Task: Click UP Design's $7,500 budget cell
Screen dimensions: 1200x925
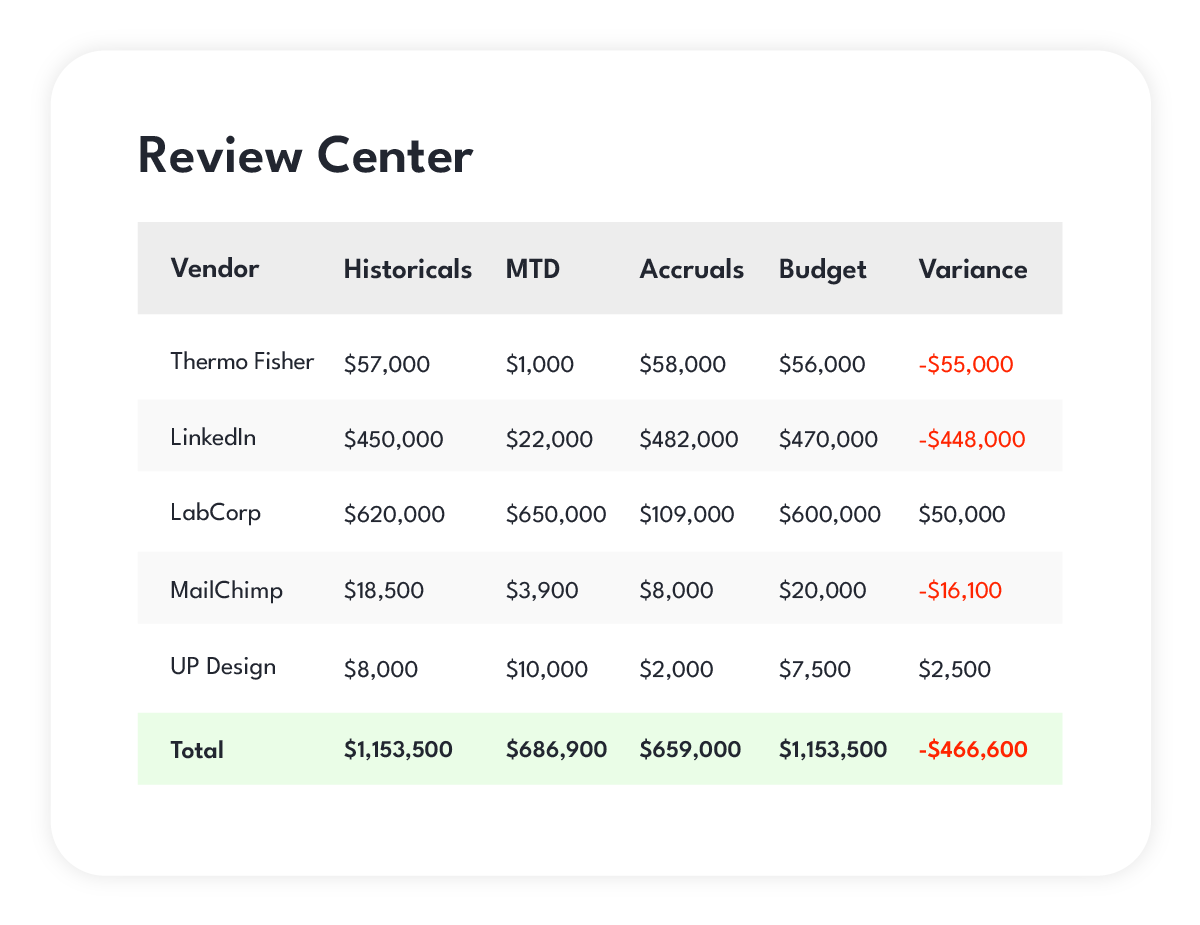Action: pyautogui.click(x=814, y=669)
